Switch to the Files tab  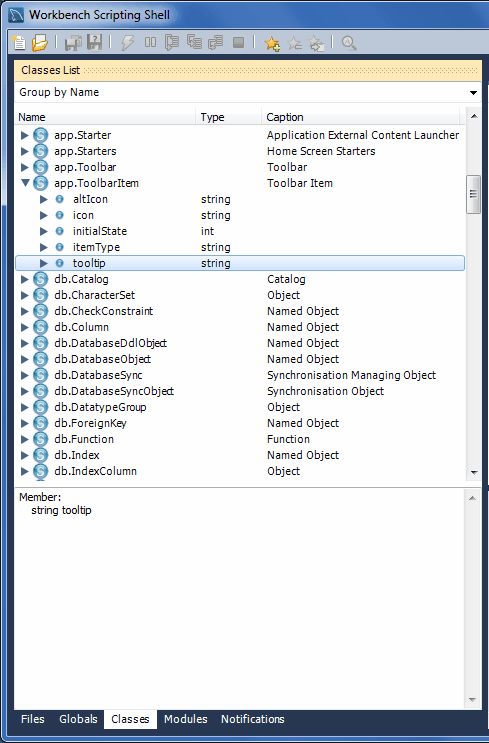coord(33,719)
